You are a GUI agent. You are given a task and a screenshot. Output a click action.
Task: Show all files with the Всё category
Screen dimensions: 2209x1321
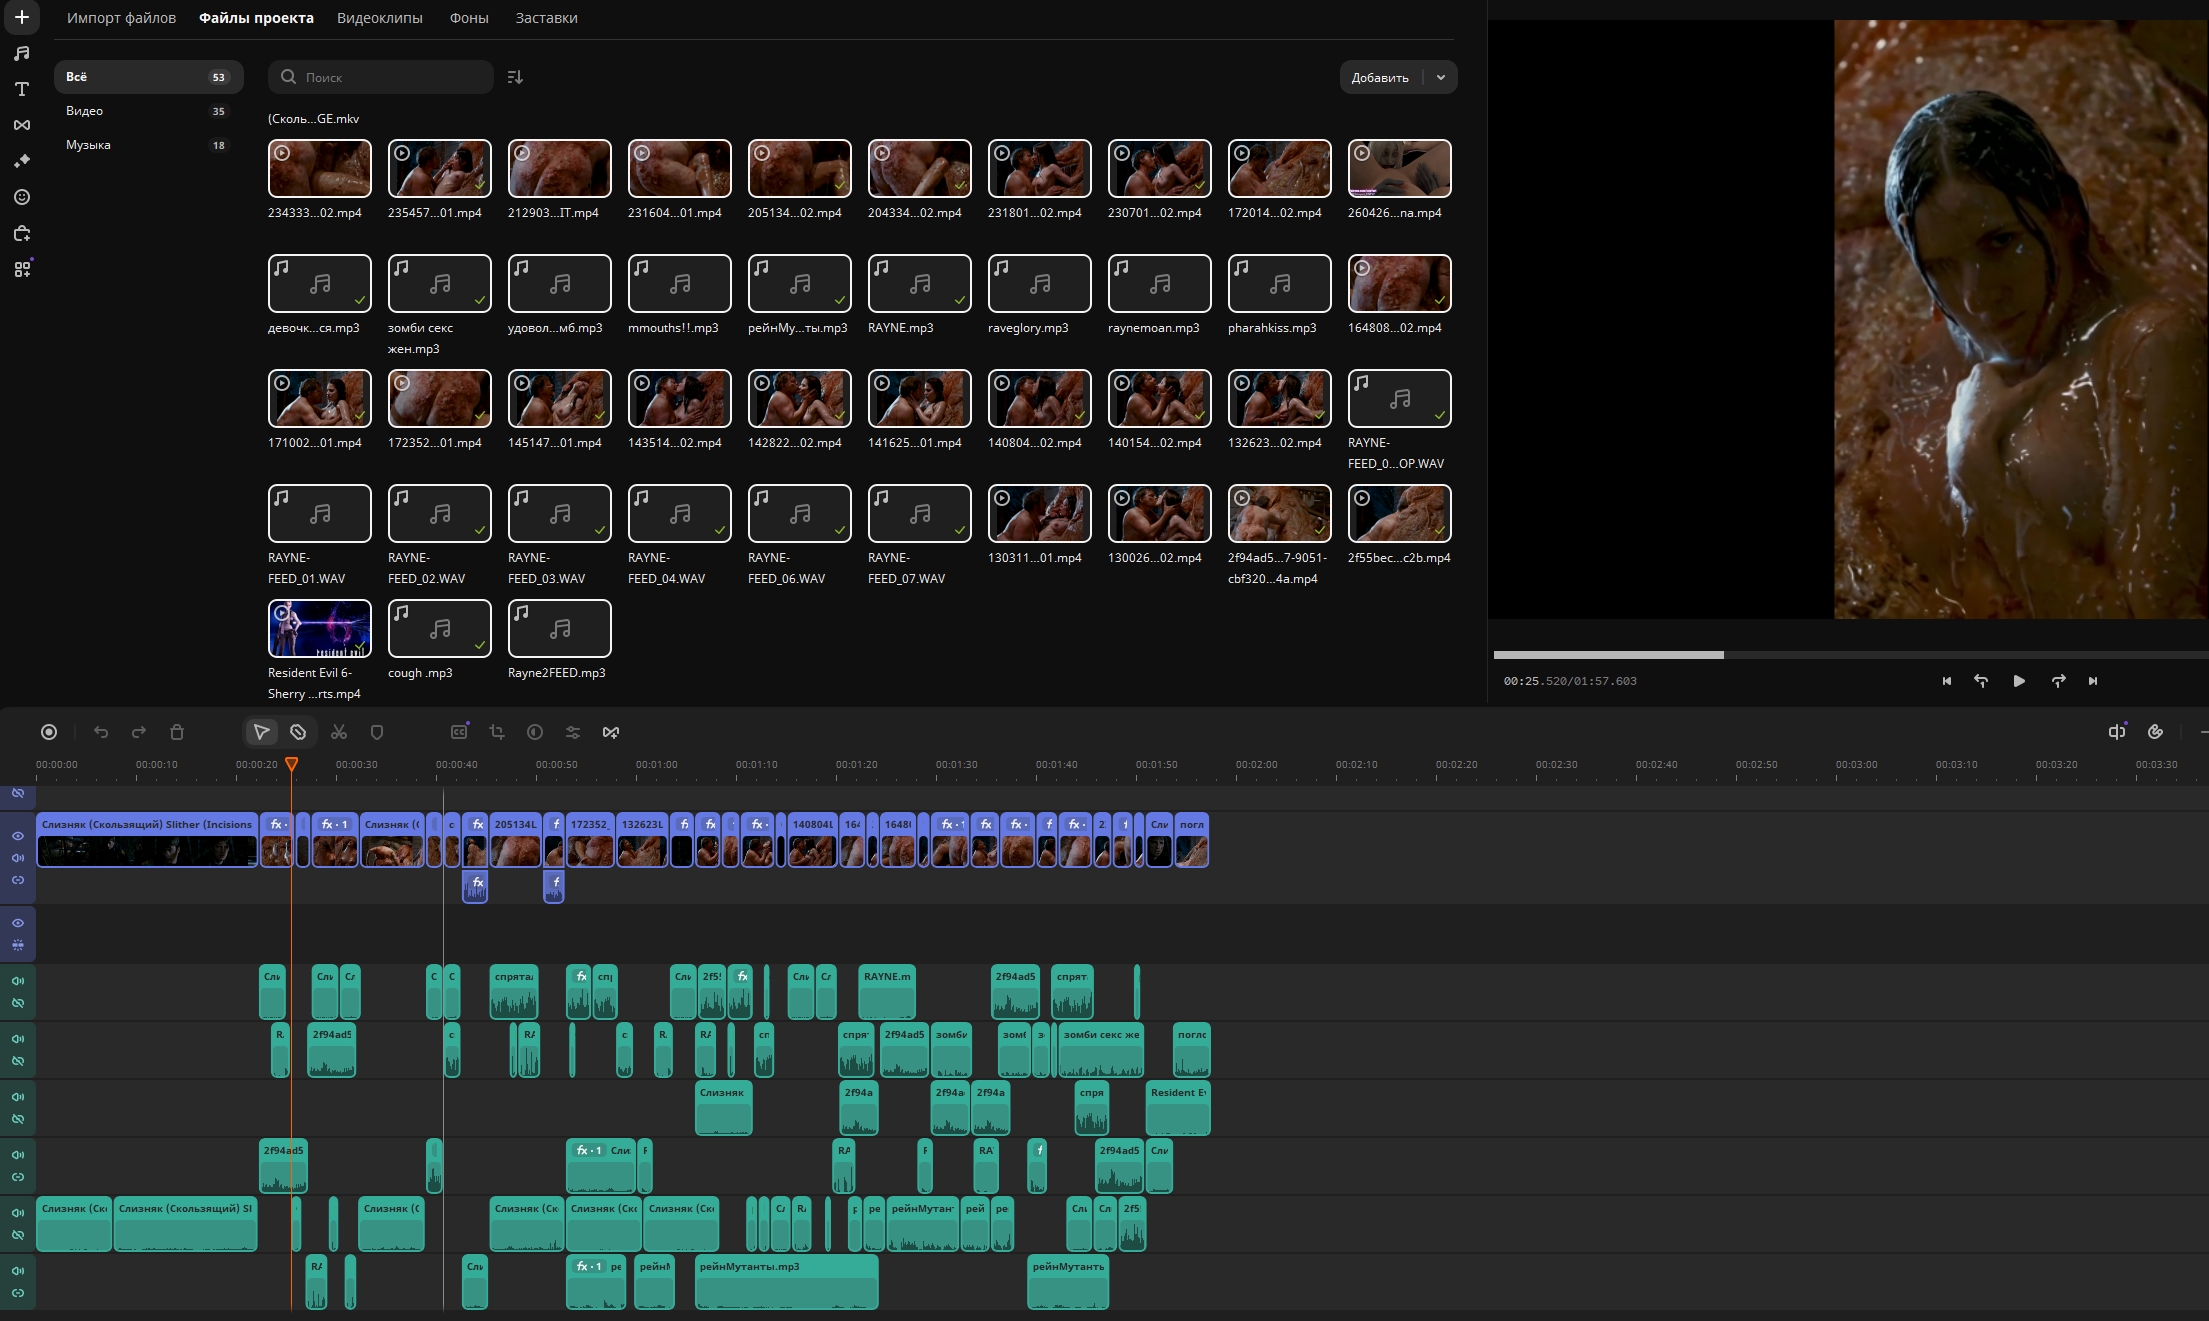pos(148,77)
